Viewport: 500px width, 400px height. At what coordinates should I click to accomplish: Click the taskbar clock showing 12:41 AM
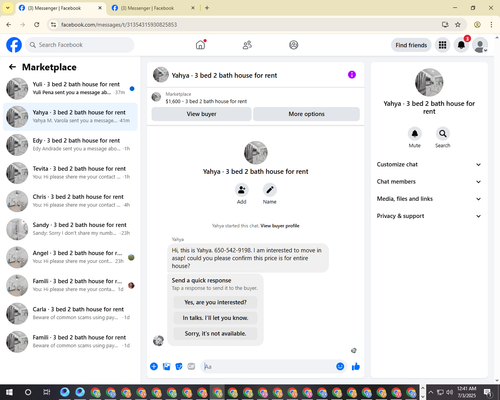pyautogui.click(x=467, y=392)
